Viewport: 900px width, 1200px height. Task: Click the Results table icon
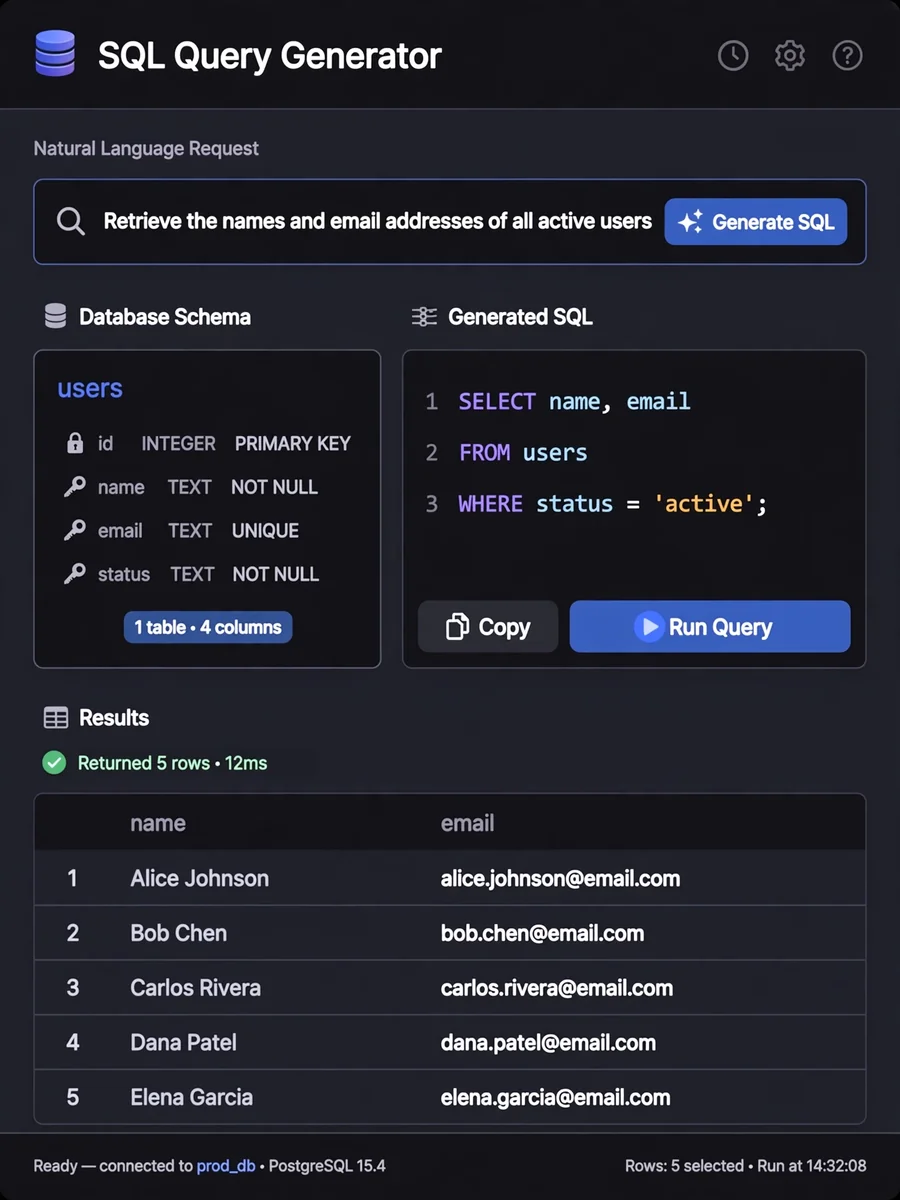pos(56,718)
